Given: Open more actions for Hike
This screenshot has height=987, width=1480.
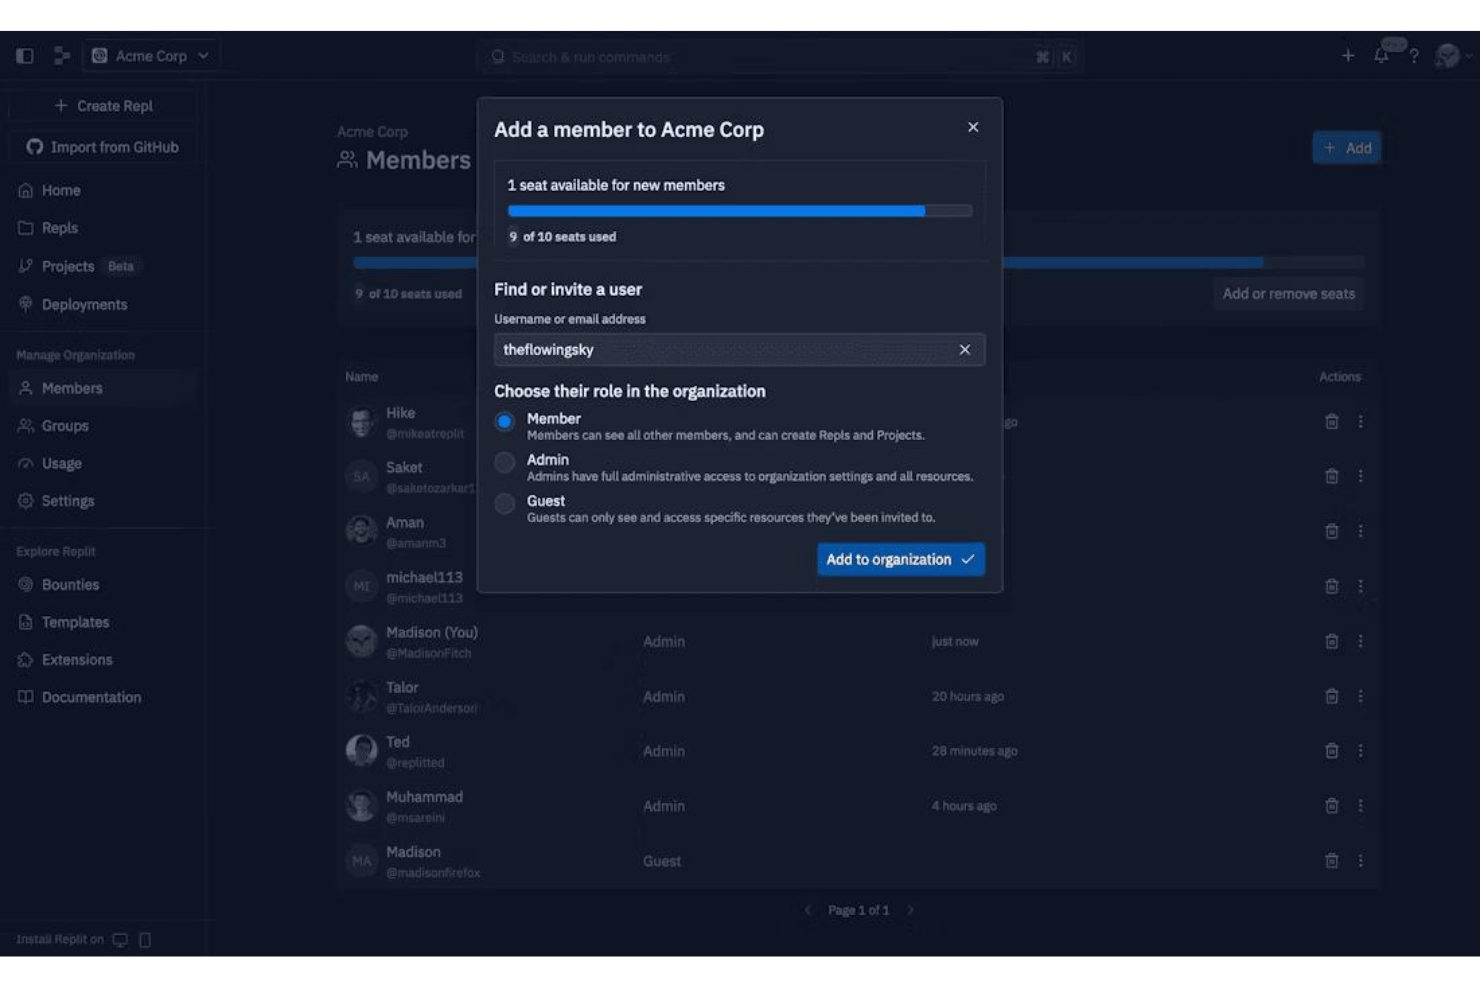Looking at the screenshot, I should tap(1361, 422).
